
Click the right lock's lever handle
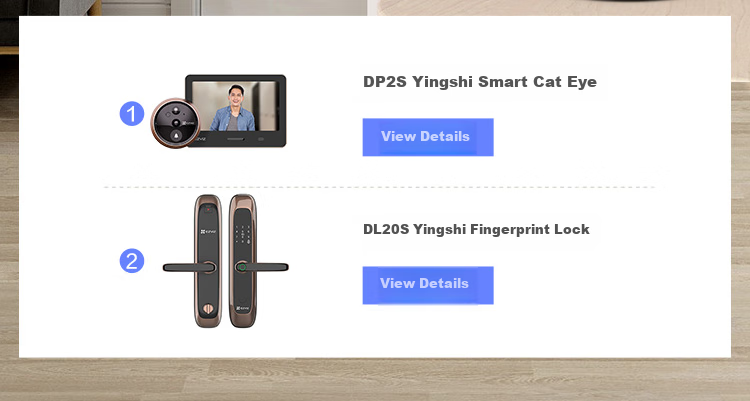coord(263,267)
